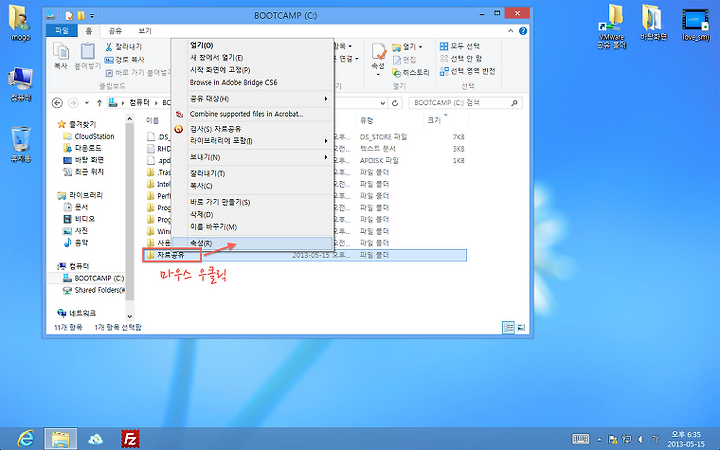Open recent locations dropdown beside Forward arrow
Screen dimensions: 720x450
pyautogui.click(x=86, y=103)
